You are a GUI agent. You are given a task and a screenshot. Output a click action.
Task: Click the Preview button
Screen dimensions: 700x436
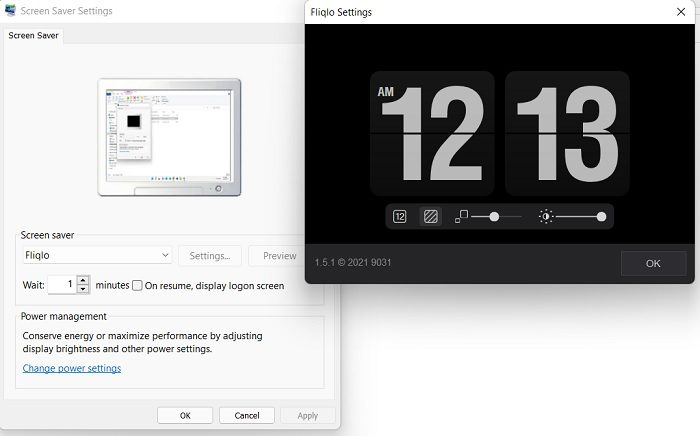pyautogui.click(x=279, y=256)
